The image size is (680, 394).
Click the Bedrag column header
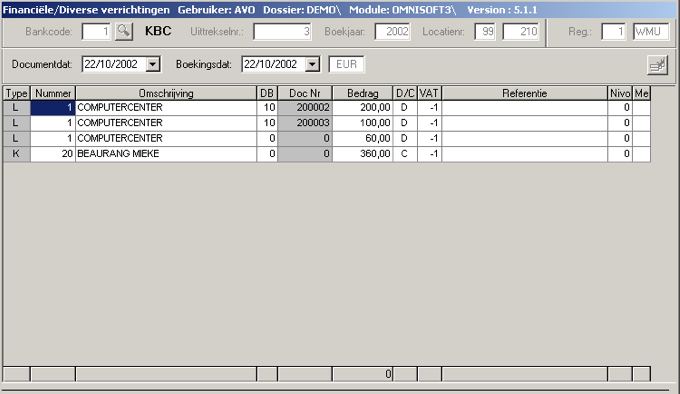[x=363, y=93]
